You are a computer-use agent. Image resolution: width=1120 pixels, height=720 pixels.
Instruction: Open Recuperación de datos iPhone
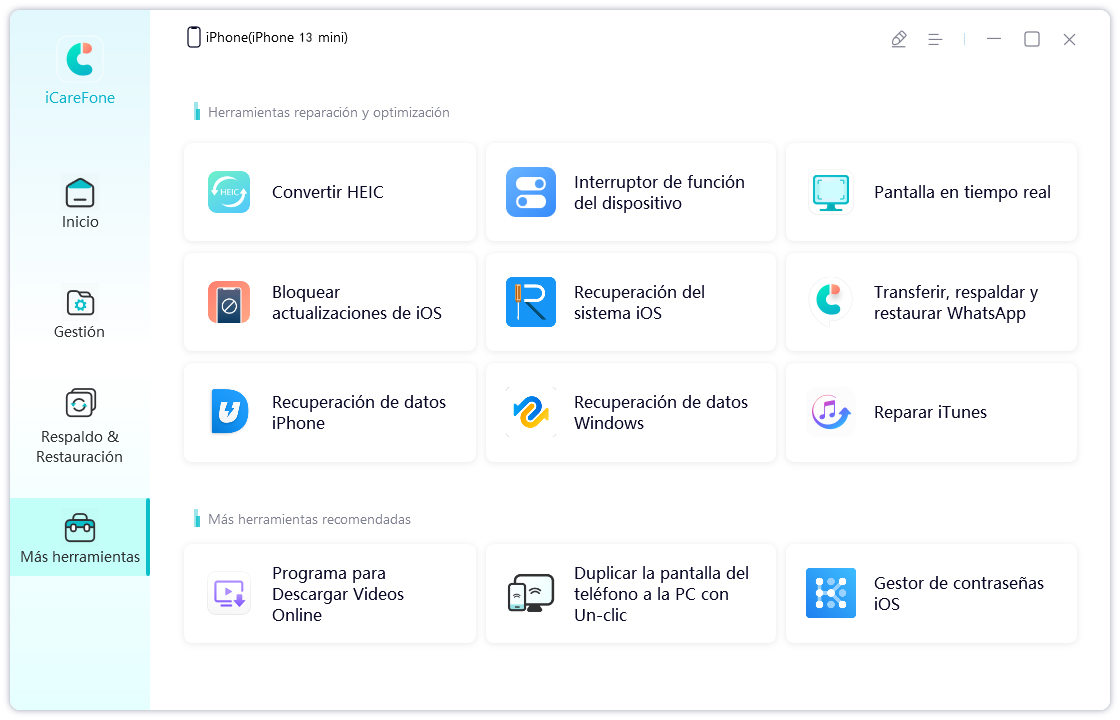[x=330, y=412]
